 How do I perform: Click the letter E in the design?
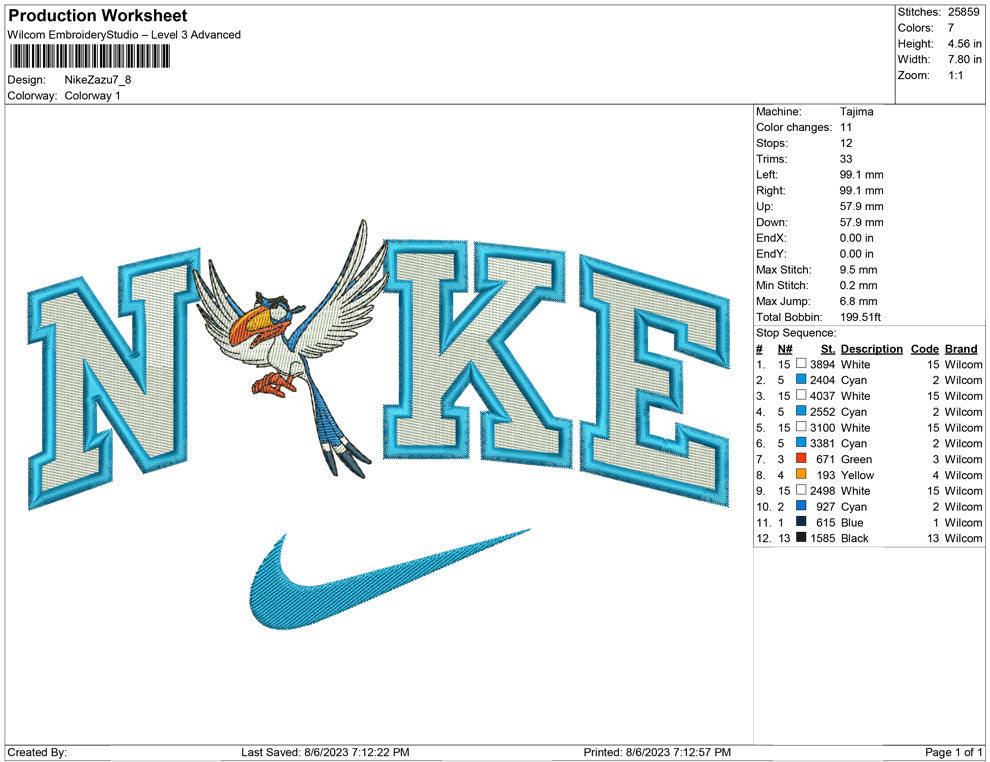(655, 380)
